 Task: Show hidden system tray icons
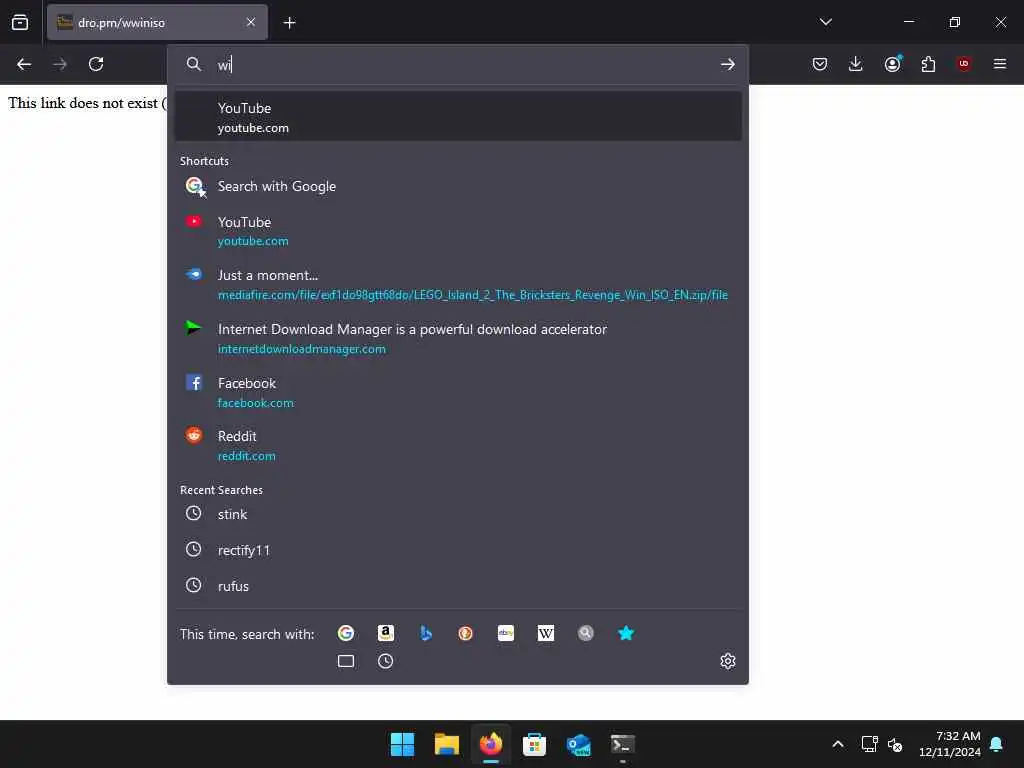838,744
